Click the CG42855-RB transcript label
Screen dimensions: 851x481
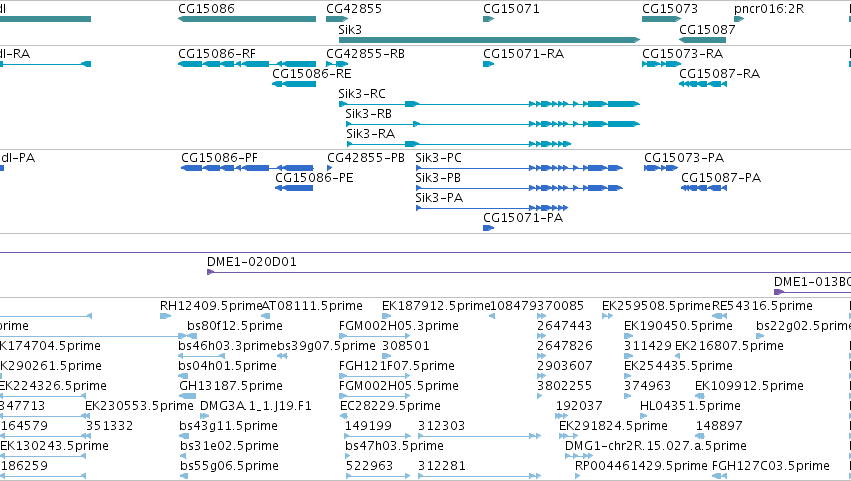coord(365,54)
